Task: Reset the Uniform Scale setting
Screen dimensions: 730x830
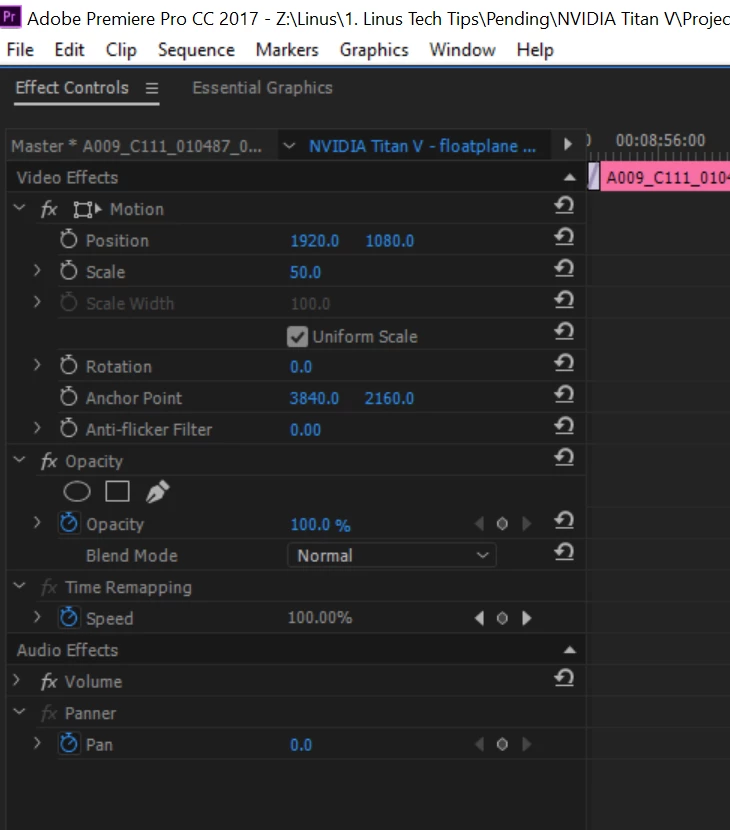Action: 564,331
